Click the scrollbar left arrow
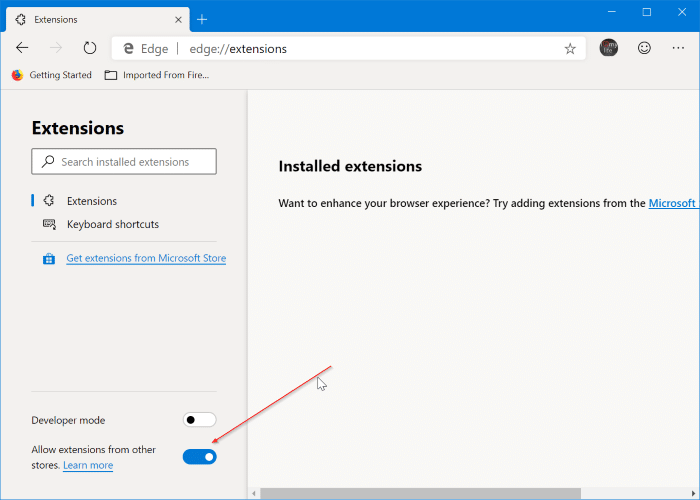 pos(254,493)
